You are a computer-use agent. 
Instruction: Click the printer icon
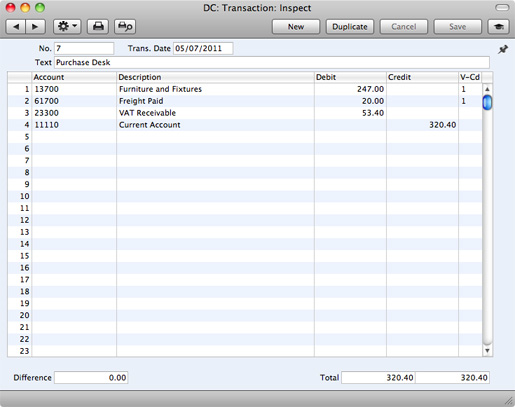tap(98, 26)
